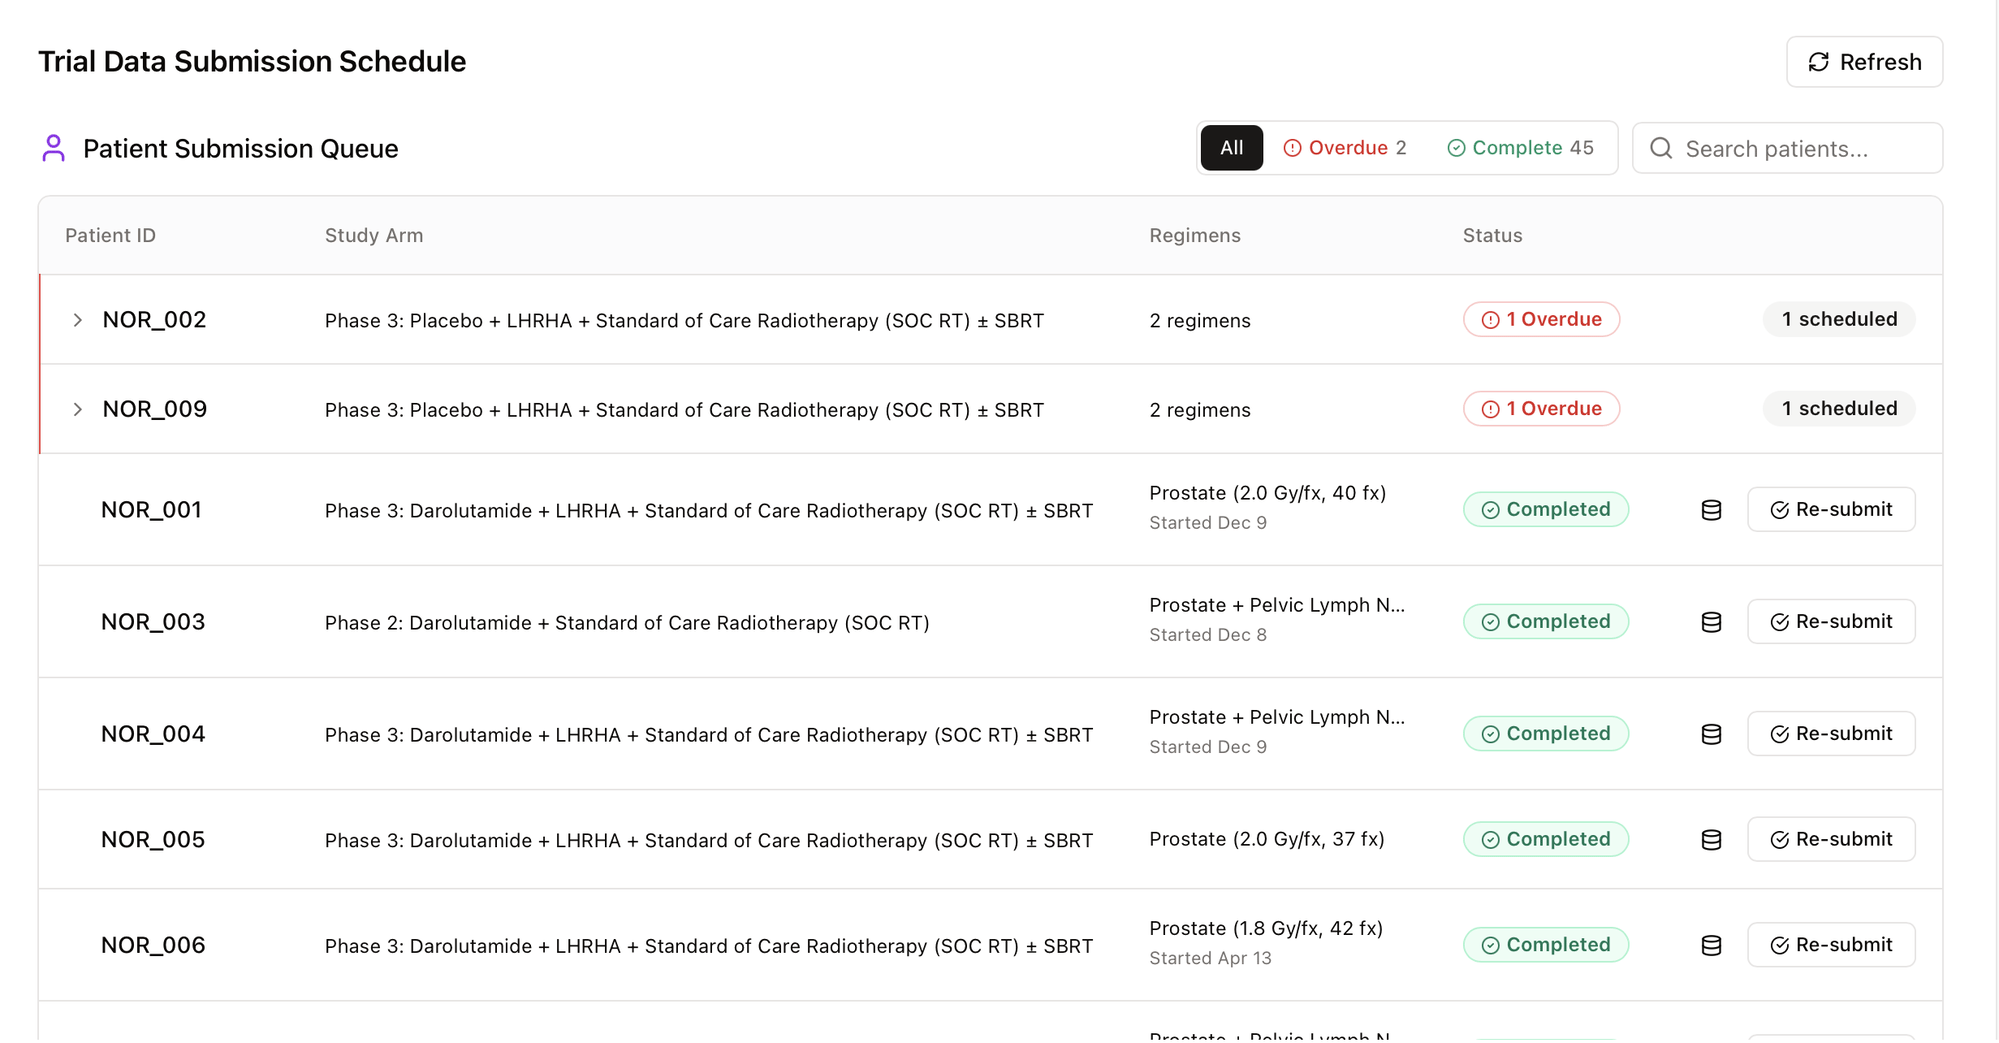Click 1 scheduled badge for NOR_002
The width and height of the screenshot is (1999, 1043).
point(1839,320)
